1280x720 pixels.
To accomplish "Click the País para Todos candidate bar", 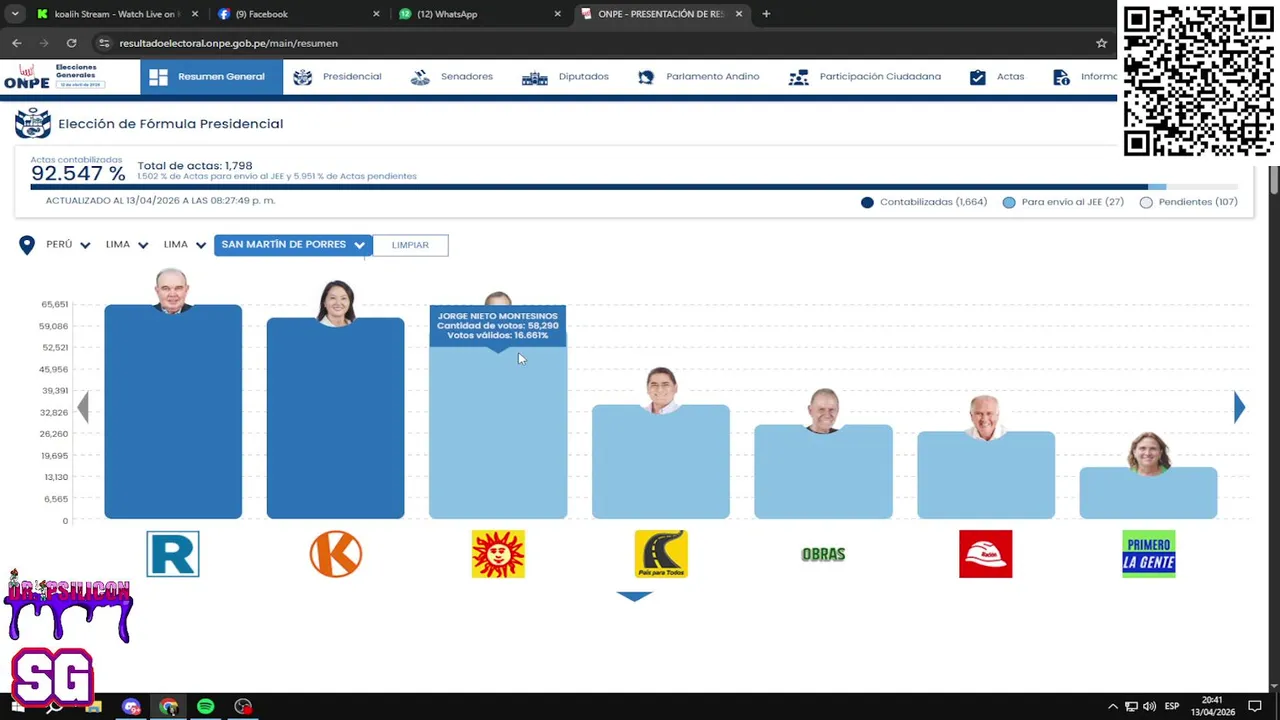I will click(661, 462).
